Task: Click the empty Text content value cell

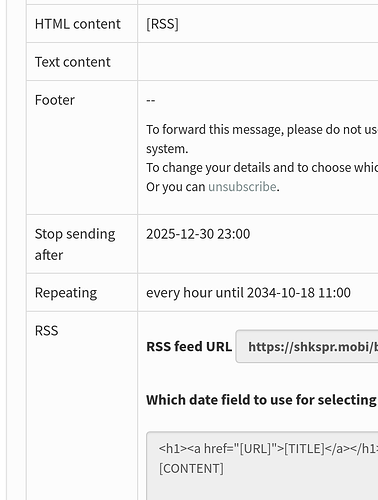Action: (258, 62)
